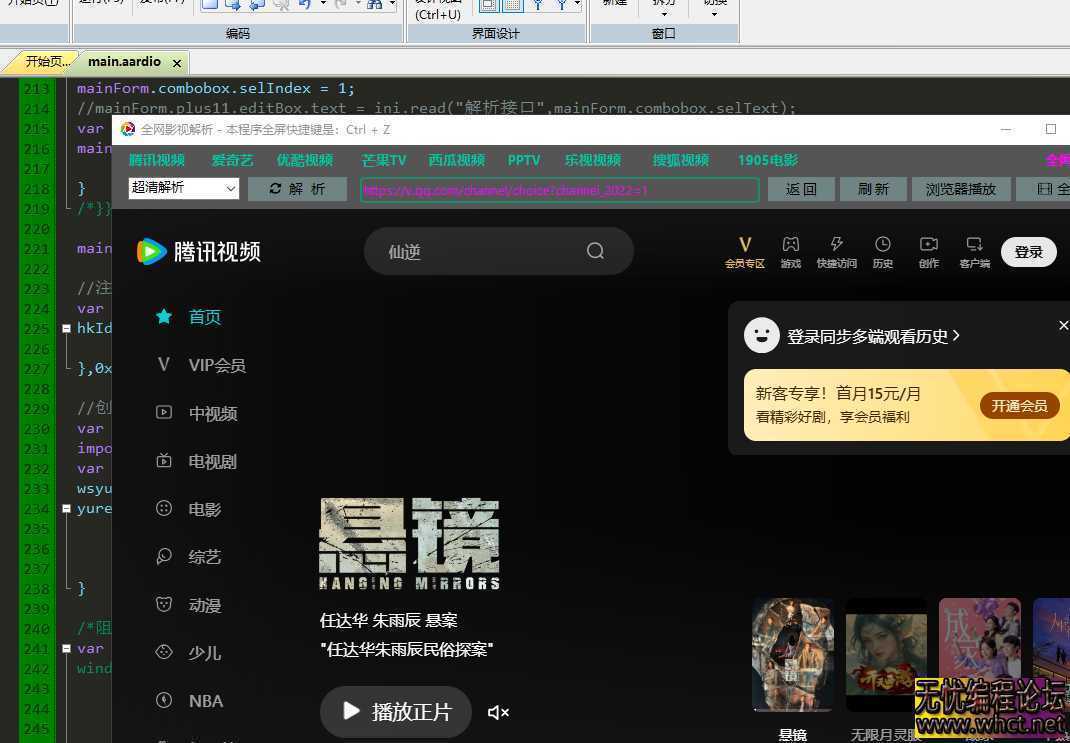Switch to the main.aardio editor tab
The width and height of the screenshot is (1070, 743).
coord(124,61)
